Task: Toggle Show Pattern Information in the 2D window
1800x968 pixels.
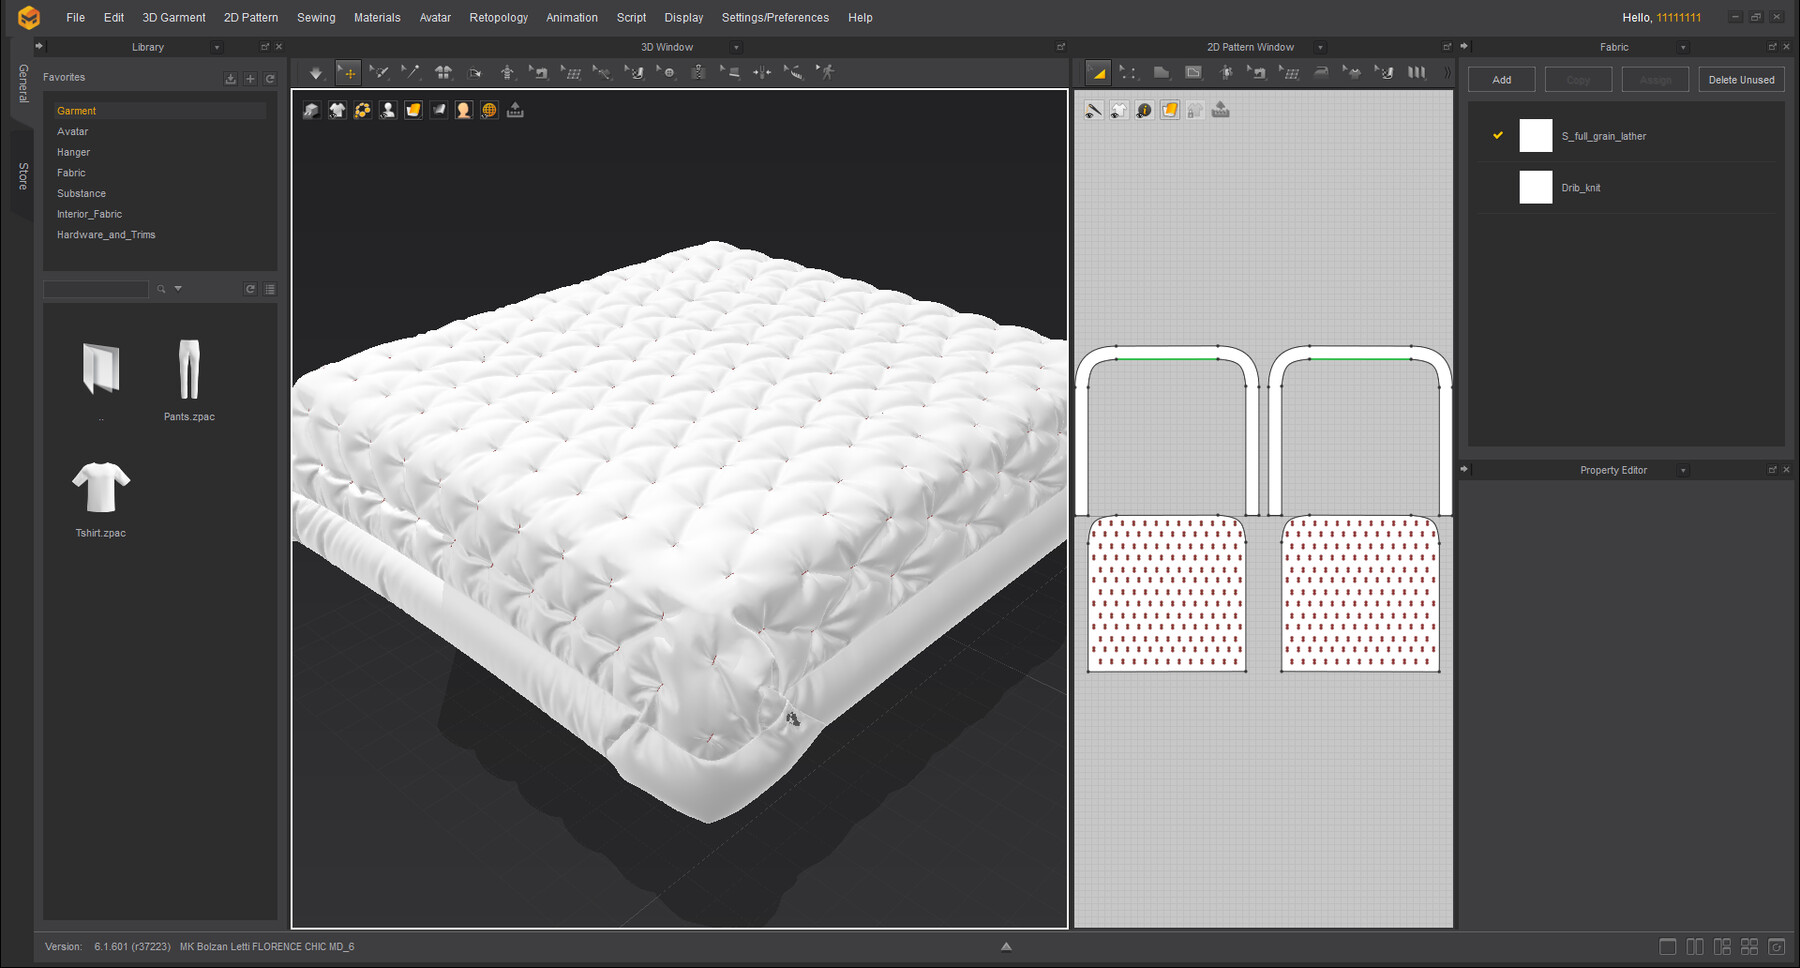Action: tap(1143, 110)
